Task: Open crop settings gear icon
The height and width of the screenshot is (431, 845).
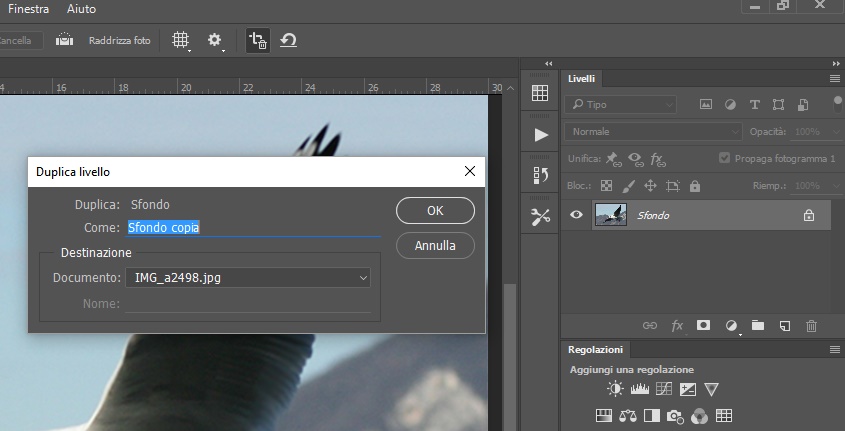Action: 214,40
